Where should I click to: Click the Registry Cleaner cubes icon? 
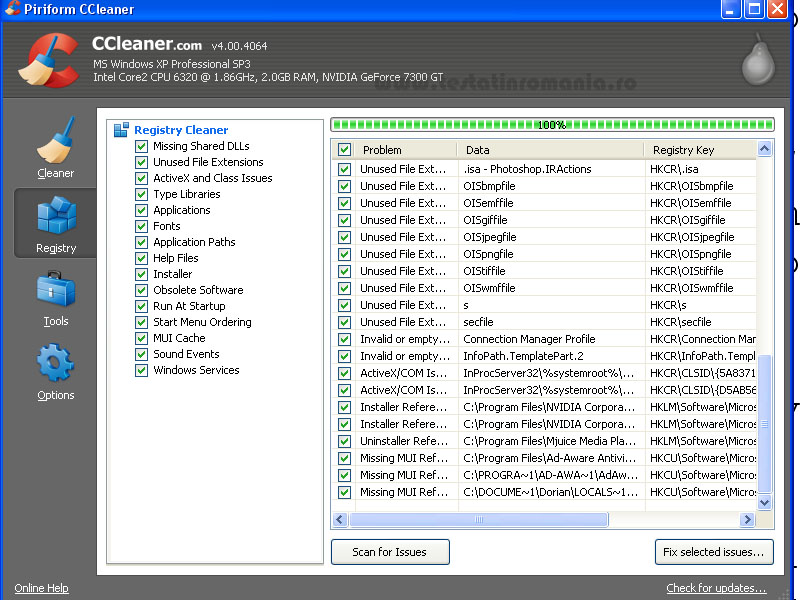pyautogui.click(x=121, y=130)
